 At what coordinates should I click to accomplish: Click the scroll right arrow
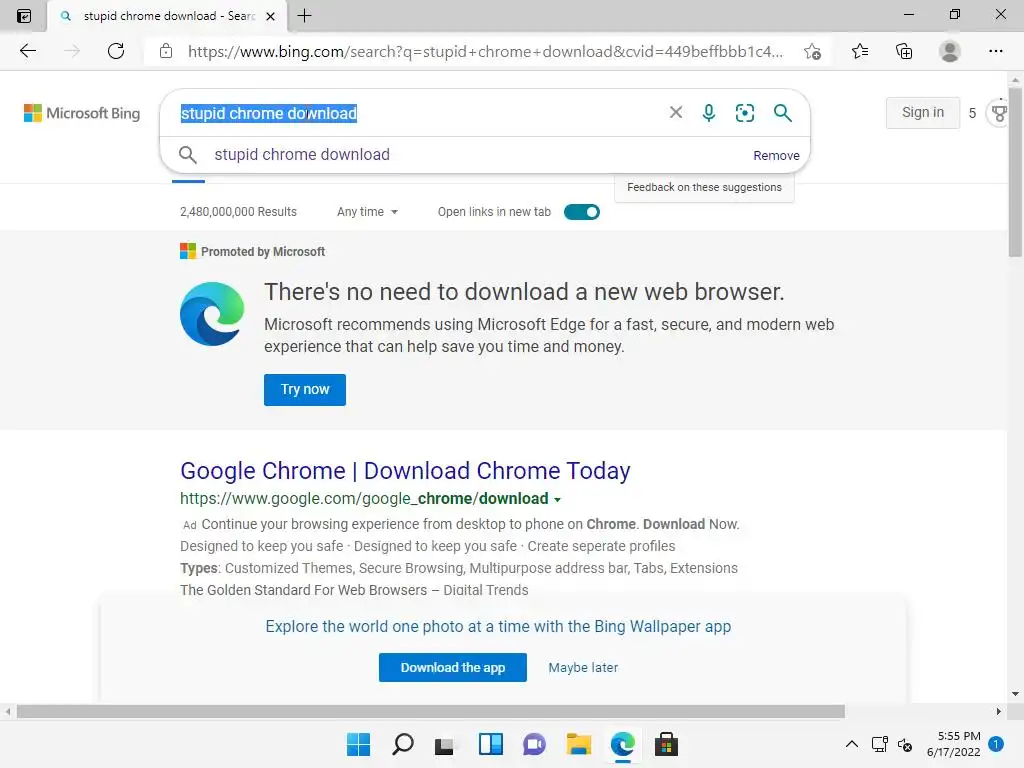tap(998, 711)
